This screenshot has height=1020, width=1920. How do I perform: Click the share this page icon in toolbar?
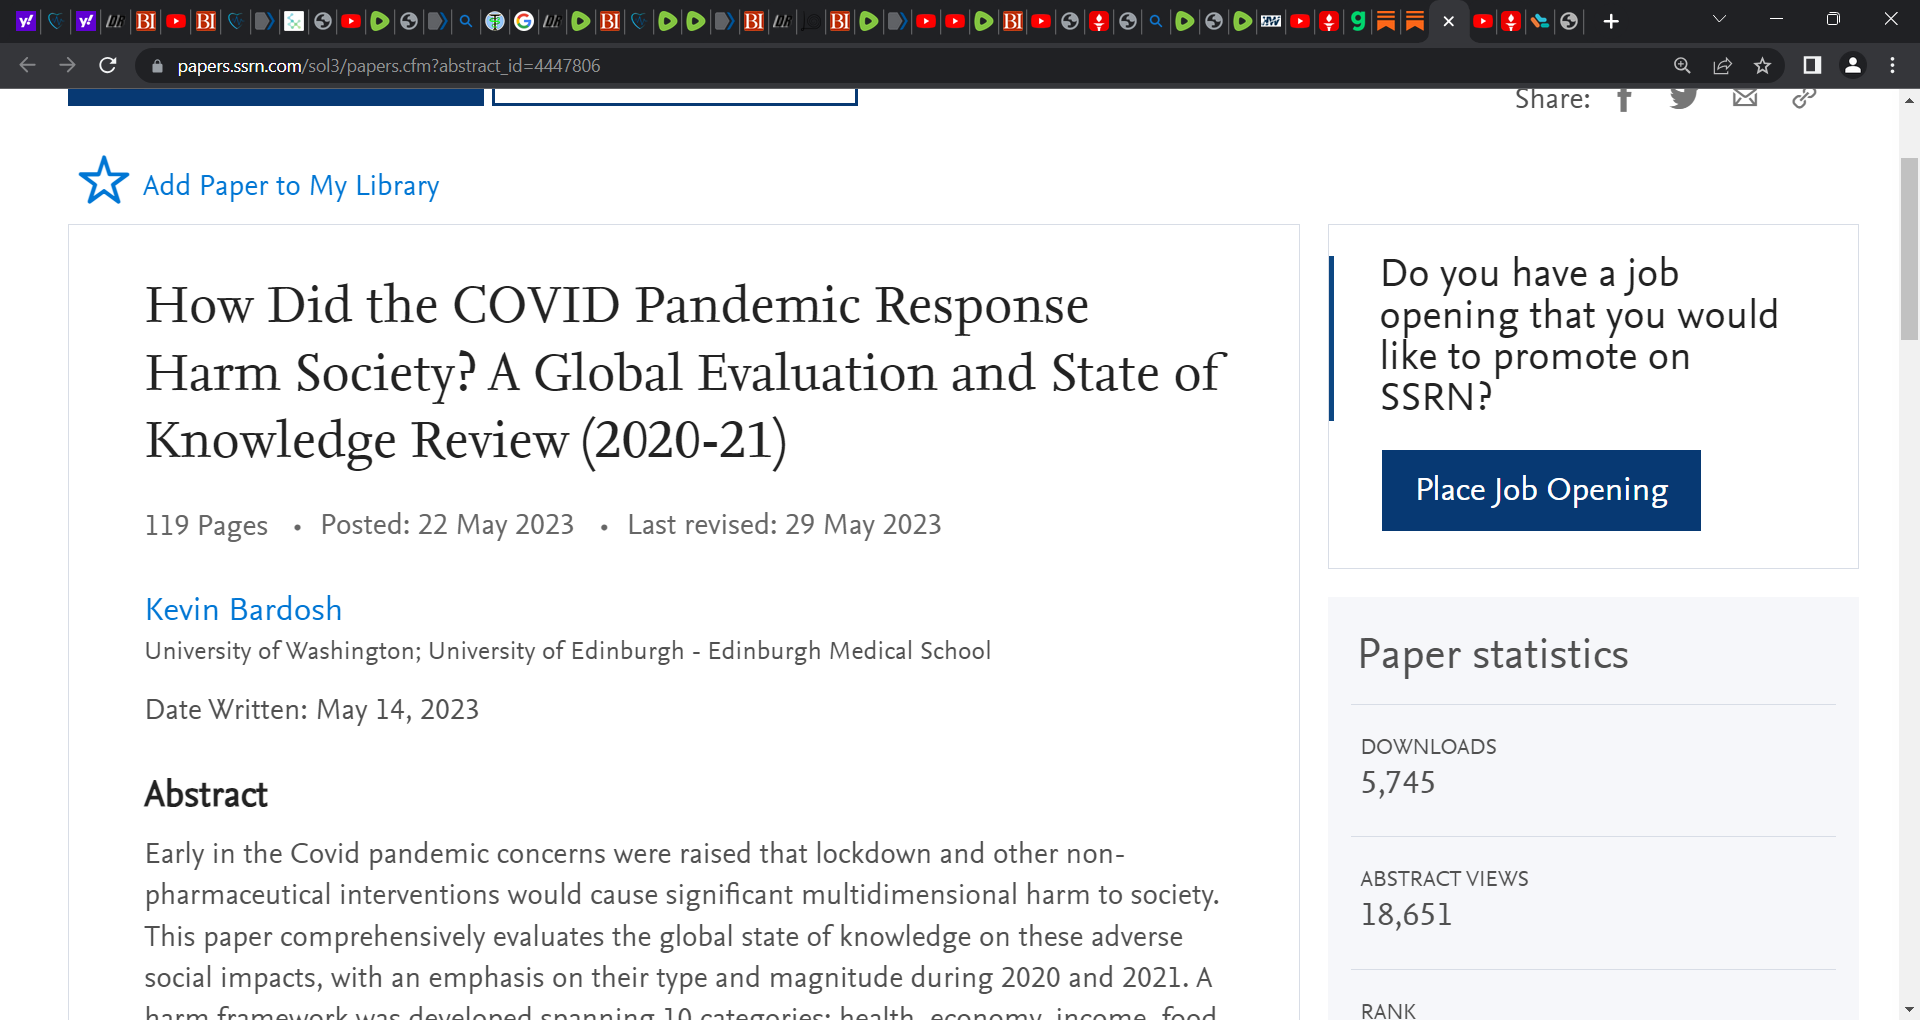1722,65
